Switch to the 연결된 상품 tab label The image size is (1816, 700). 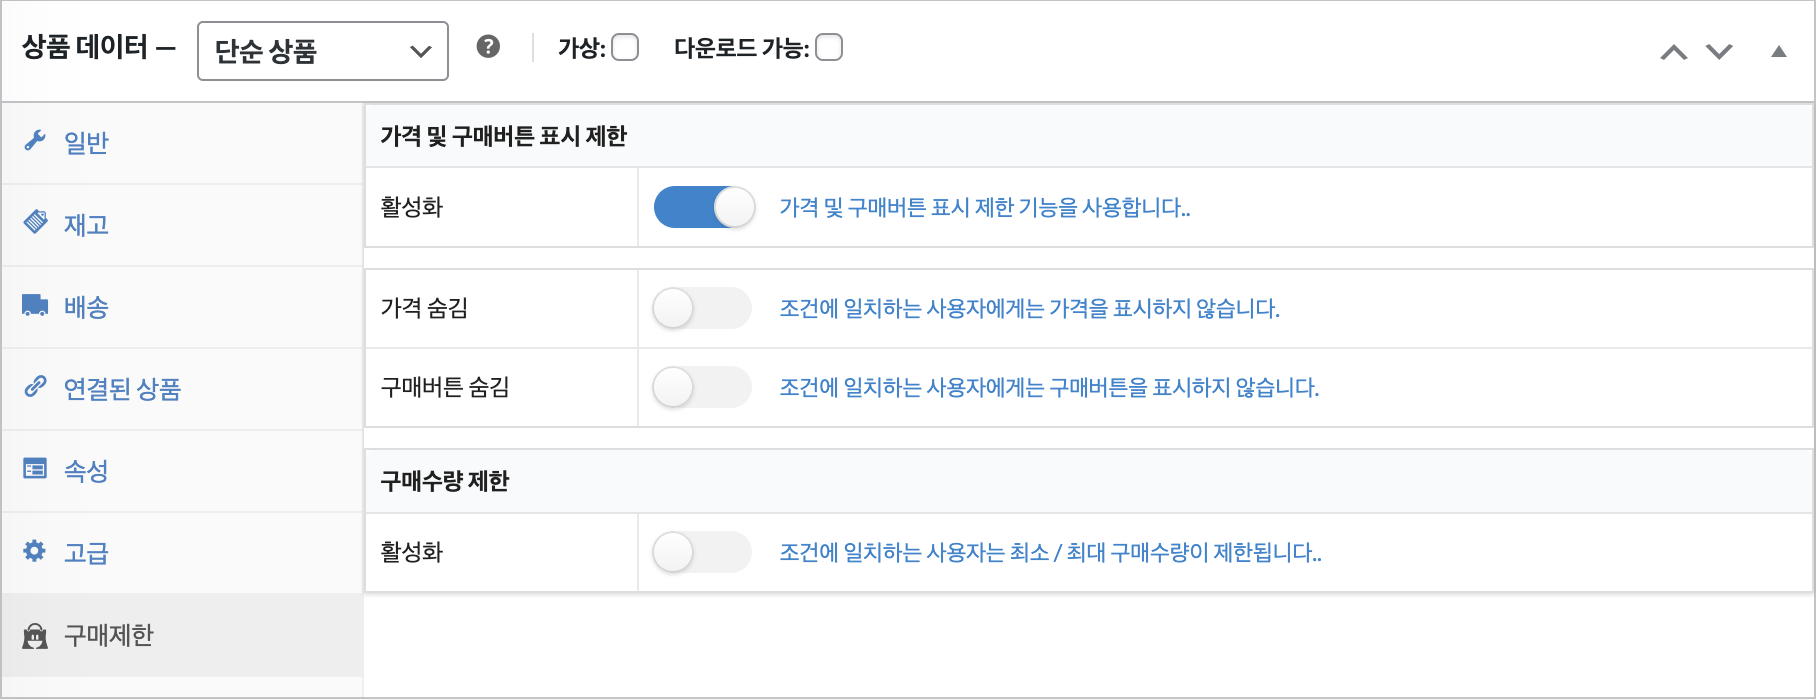(122, 389)
